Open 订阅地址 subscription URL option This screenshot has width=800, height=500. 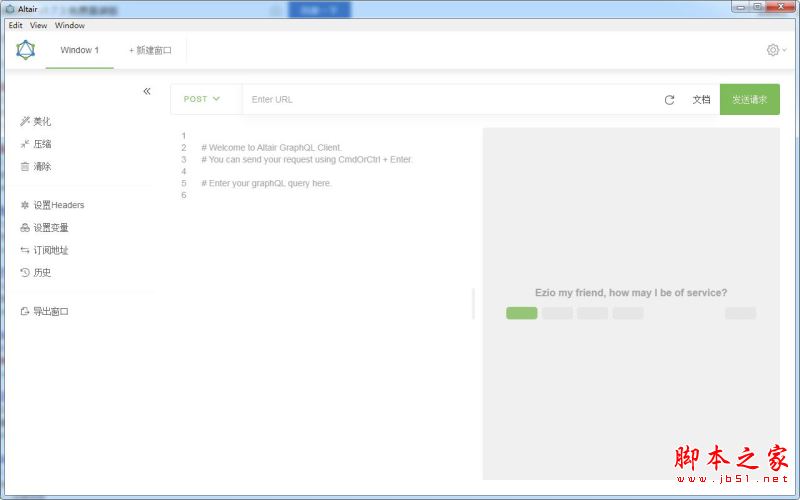tap(44, 250)
